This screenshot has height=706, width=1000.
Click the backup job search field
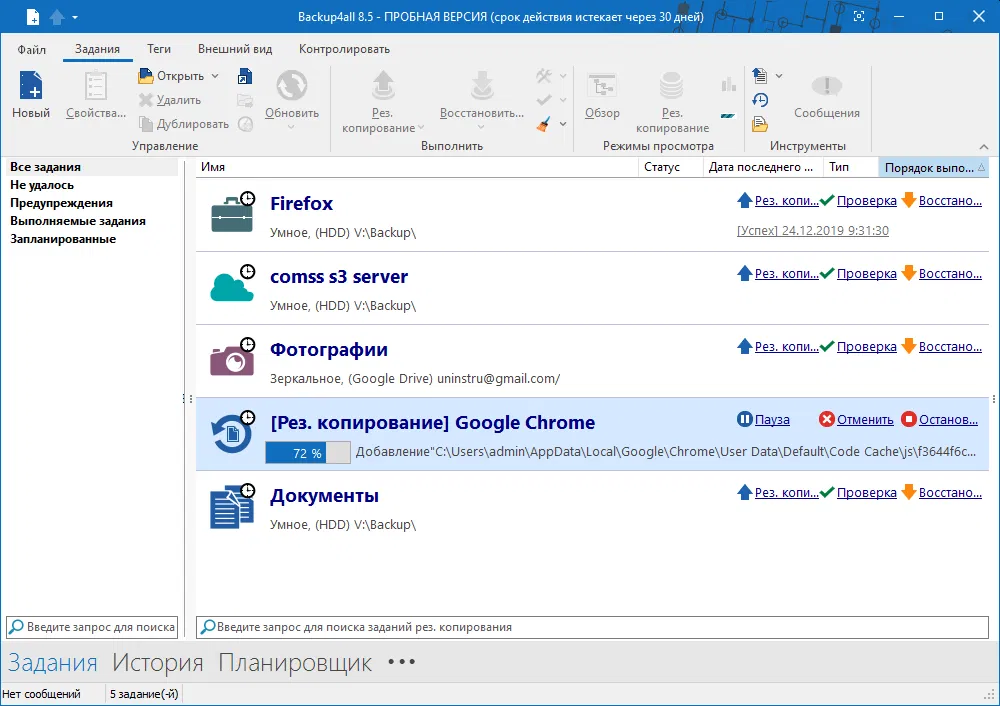[x=592, y=627]
